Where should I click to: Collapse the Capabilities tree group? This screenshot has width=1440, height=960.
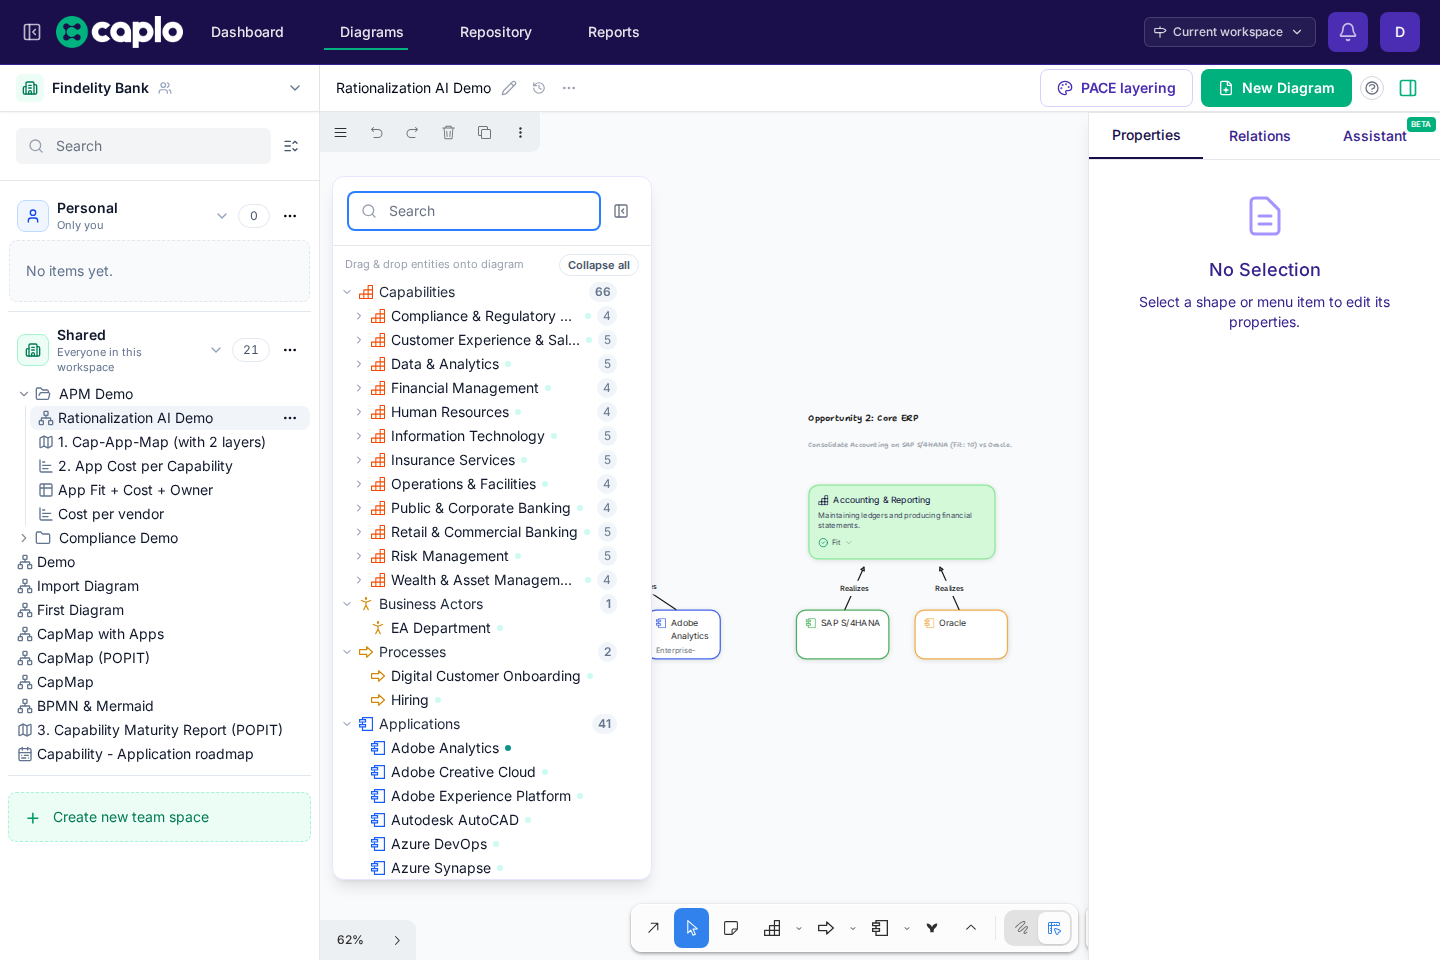(347, 292)
